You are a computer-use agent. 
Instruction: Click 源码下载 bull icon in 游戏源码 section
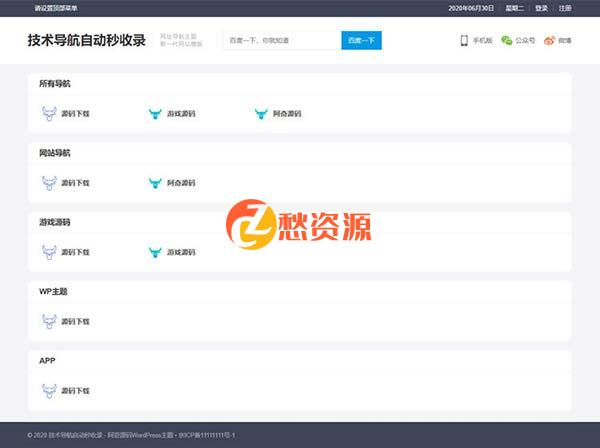pyautogui.click(x=49, y=252)
